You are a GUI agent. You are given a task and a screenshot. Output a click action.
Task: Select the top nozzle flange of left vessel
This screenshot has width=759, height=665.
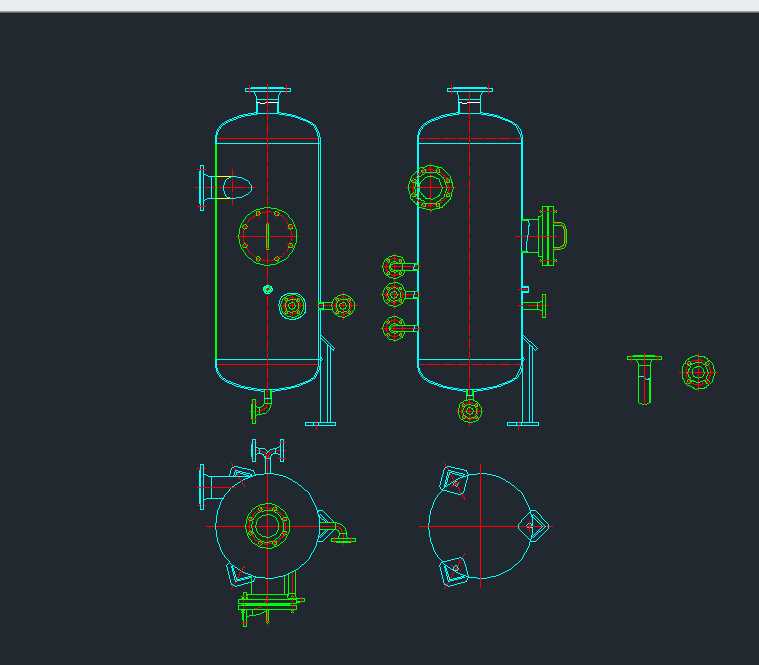(x=268, y=90)
